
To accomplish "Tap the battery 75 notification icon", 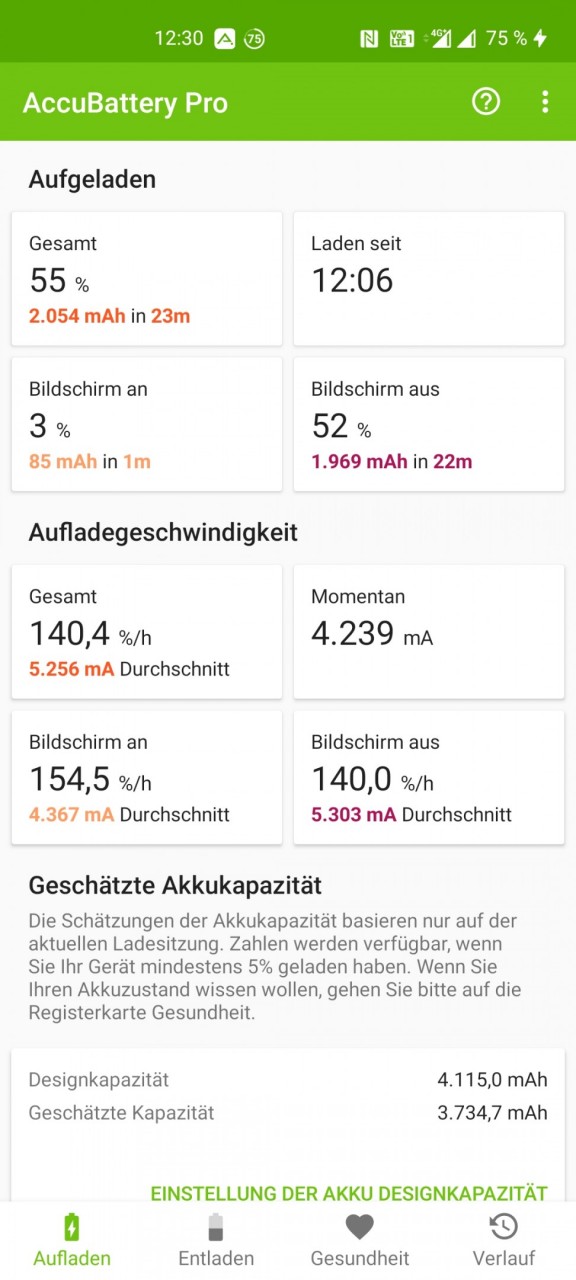I will coord(254,39).
